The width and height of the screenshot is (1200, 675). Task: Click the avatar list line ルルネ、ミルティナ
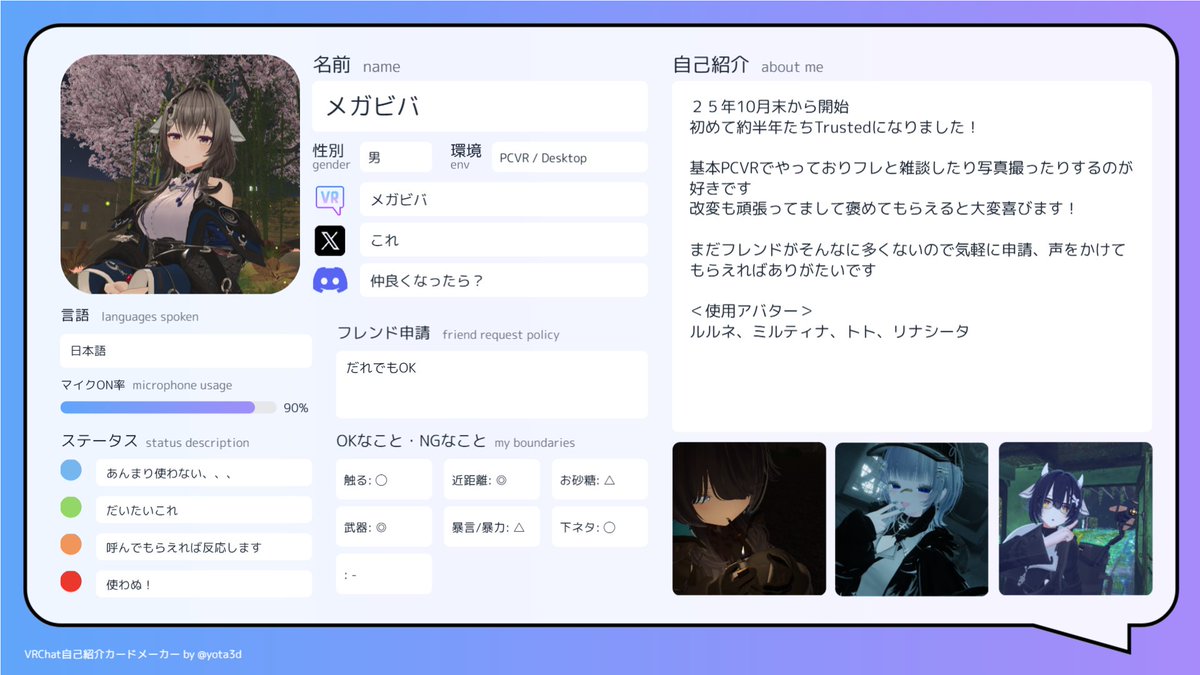click(829, 331)
